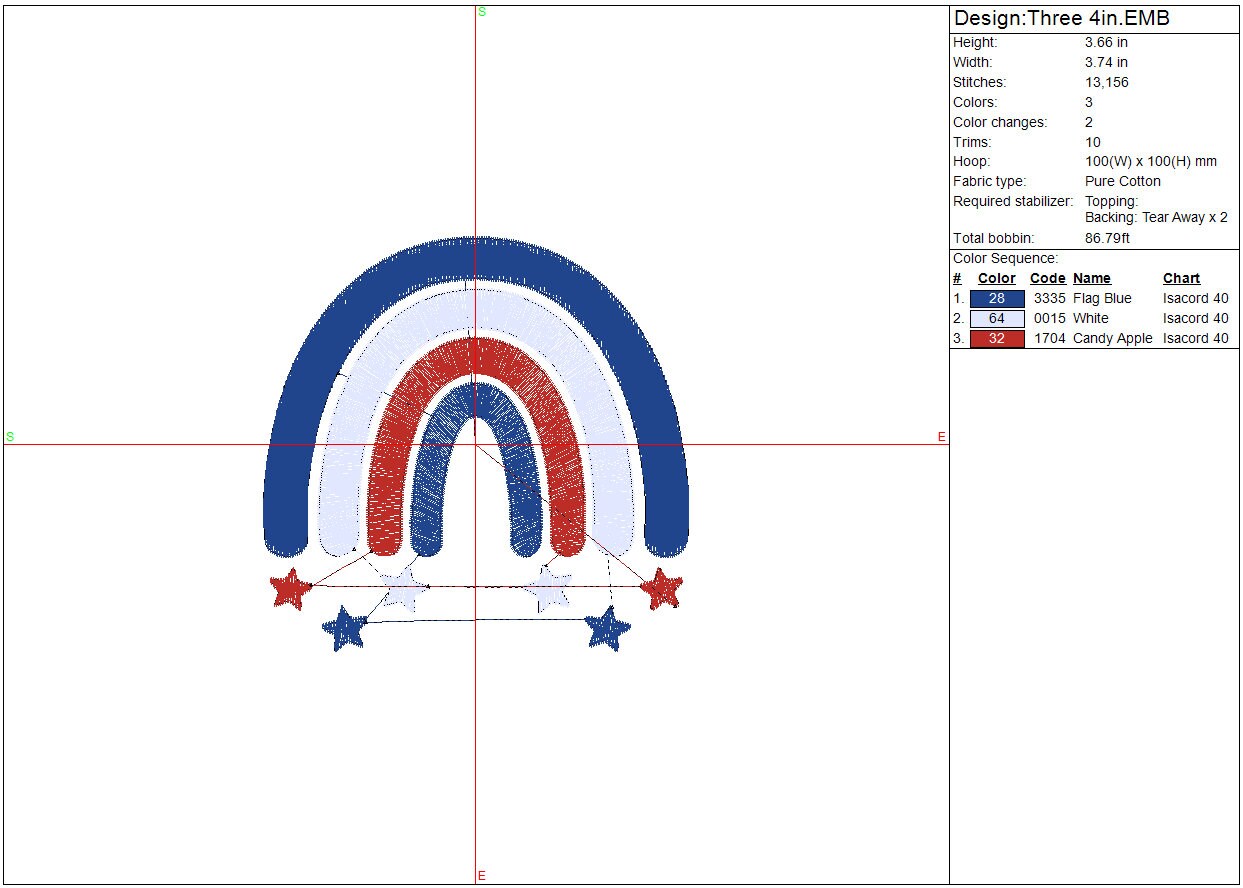This screenshot has height=888, width=1243.
Task: Click the Chart column header
Action: click(1181, 279)
